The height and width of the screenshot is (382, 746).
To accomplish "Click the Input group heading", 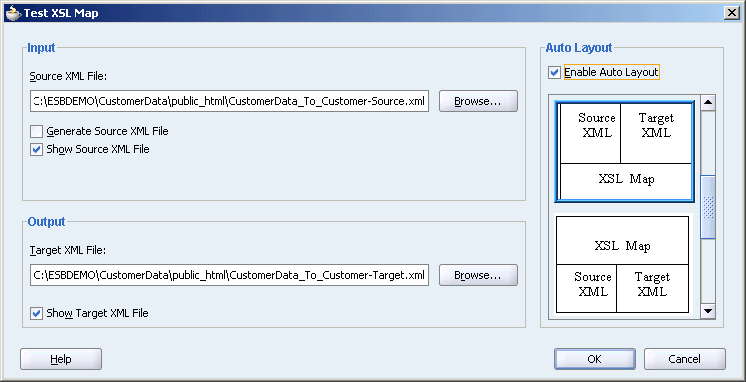I will point(41,48).
